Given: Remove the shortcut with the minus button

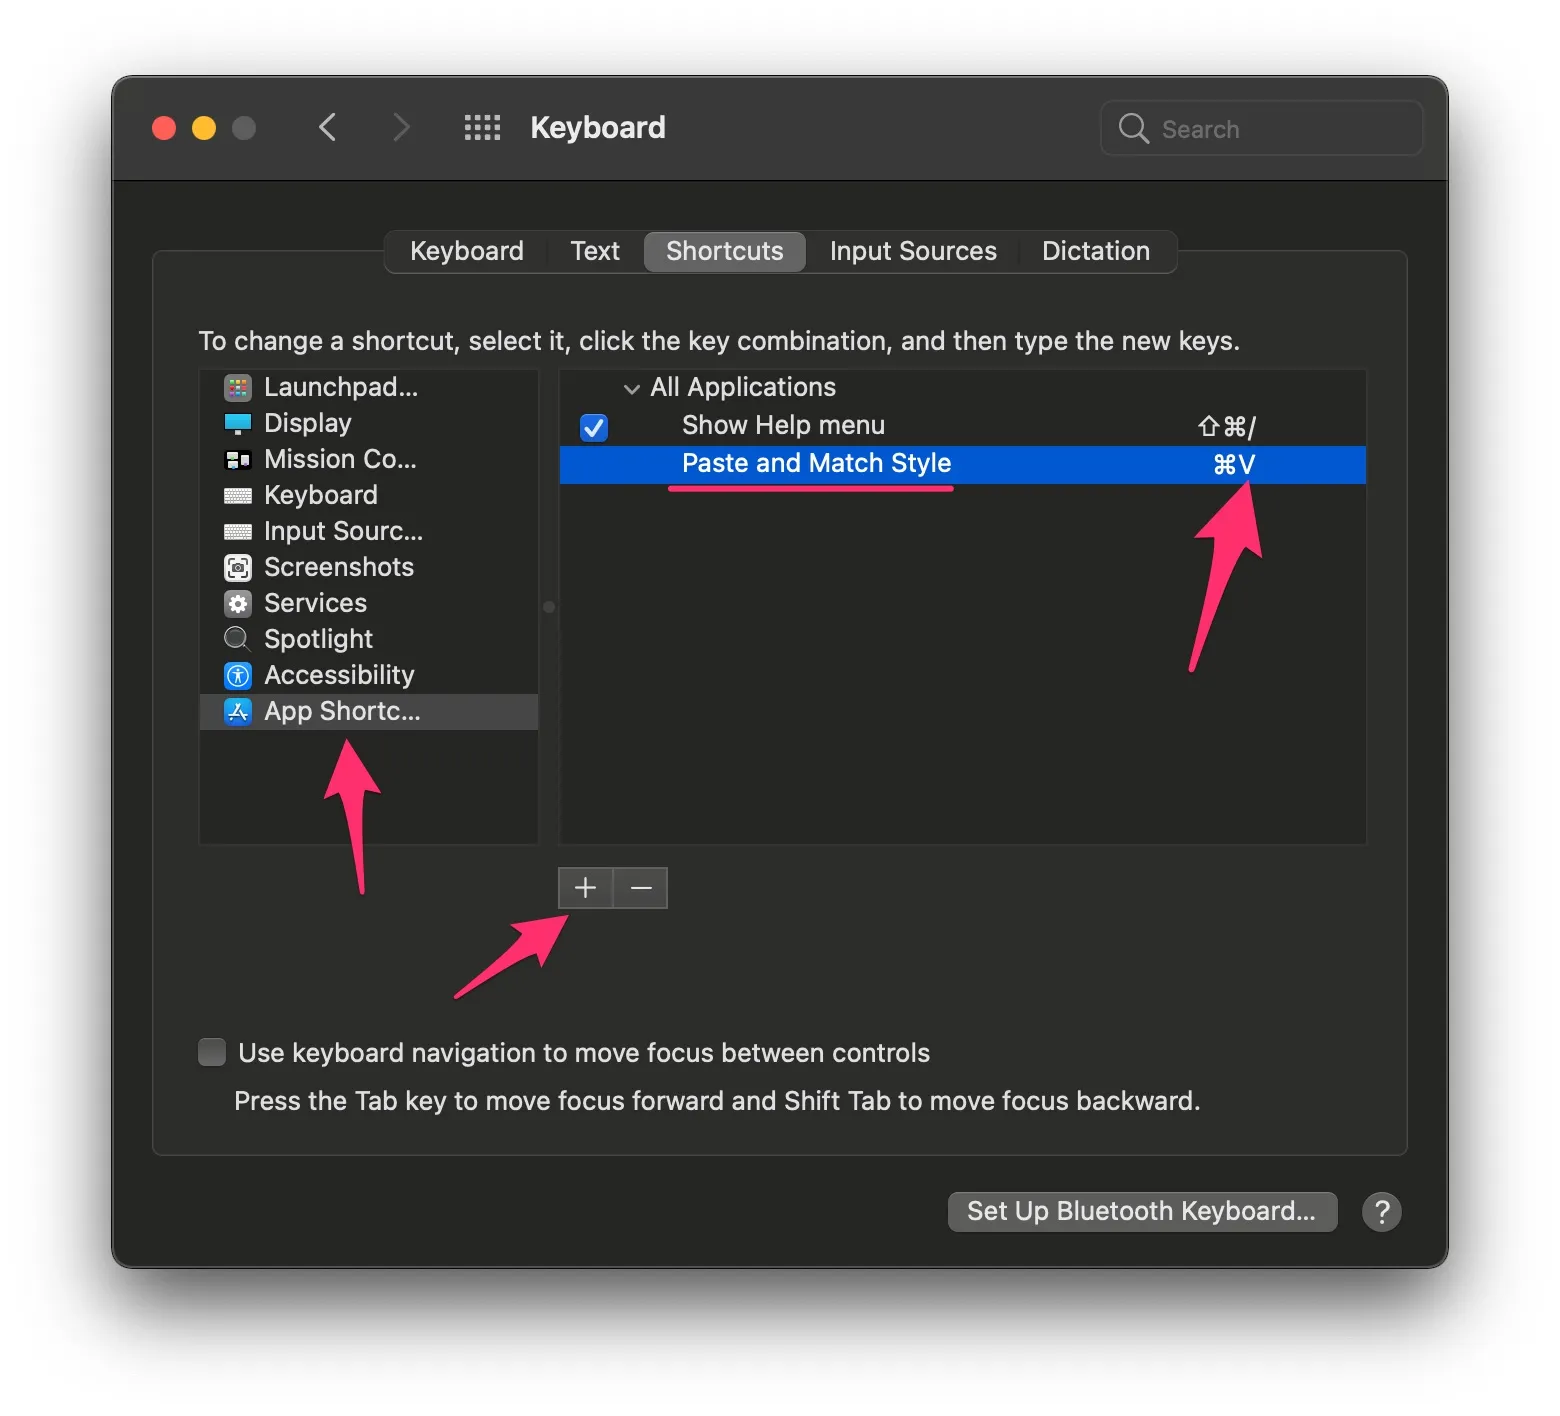Looking at the screenshot, I should [641, 887].
